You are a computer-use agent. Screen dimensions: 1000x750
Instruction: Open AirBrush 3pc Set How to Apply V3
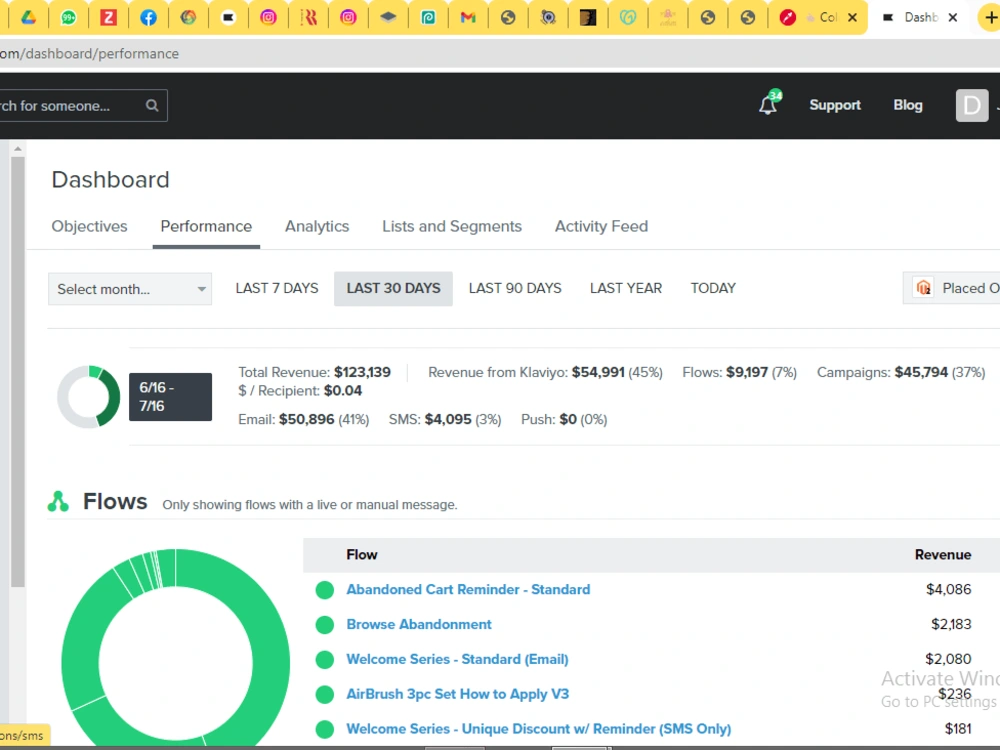coord(457,694)
